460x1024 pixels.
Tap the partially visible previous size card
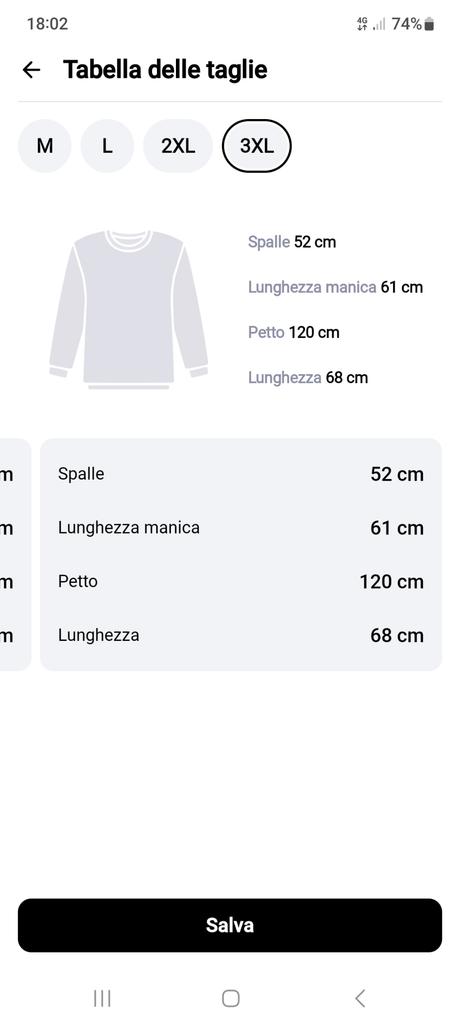[x=14, y=554]
